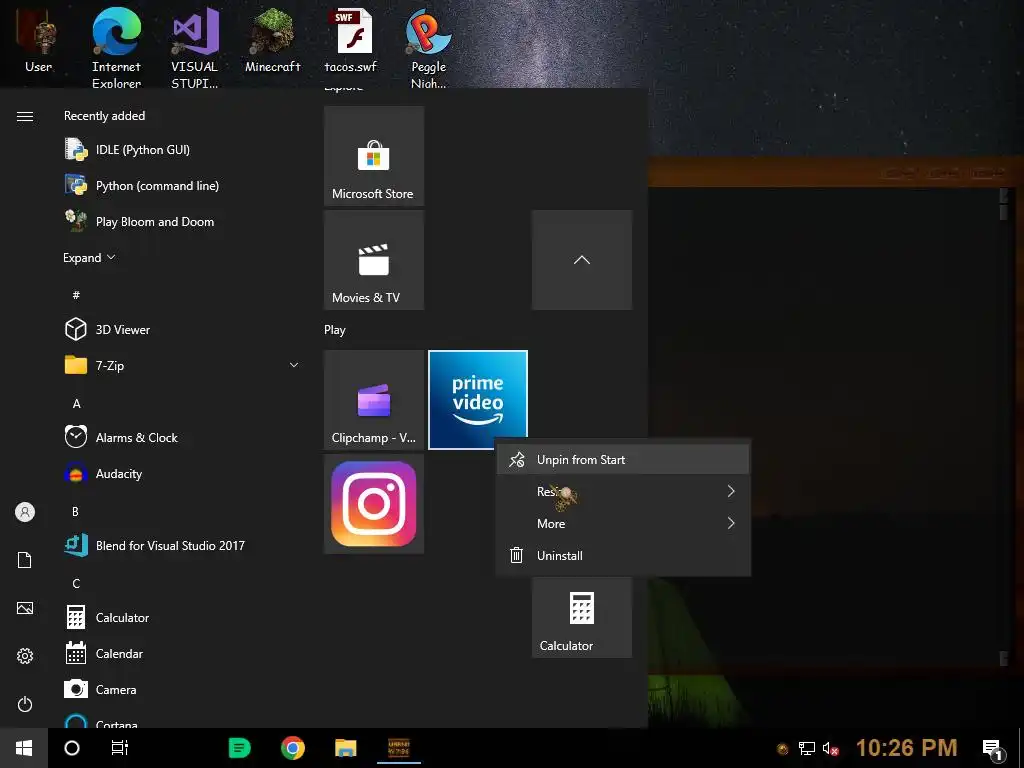
Task: Open Documents from Start sidebar
Action: point(25,560)
